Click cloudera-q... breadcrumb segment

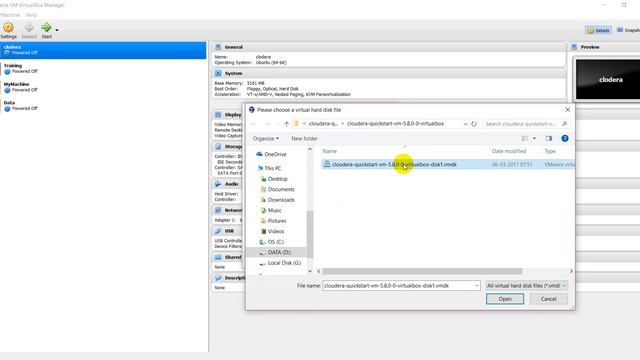[323, 124]
